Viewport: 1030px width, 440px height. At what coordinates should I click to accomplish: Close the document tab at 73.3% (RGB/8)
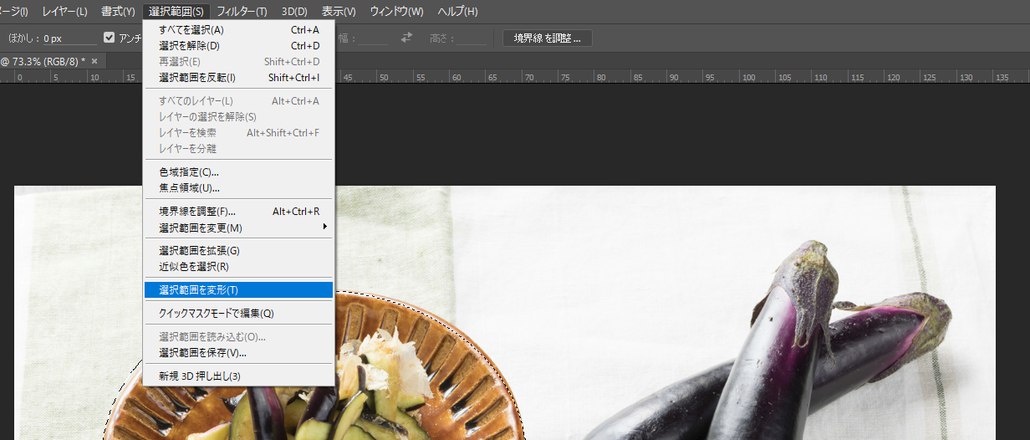point(95,61)
